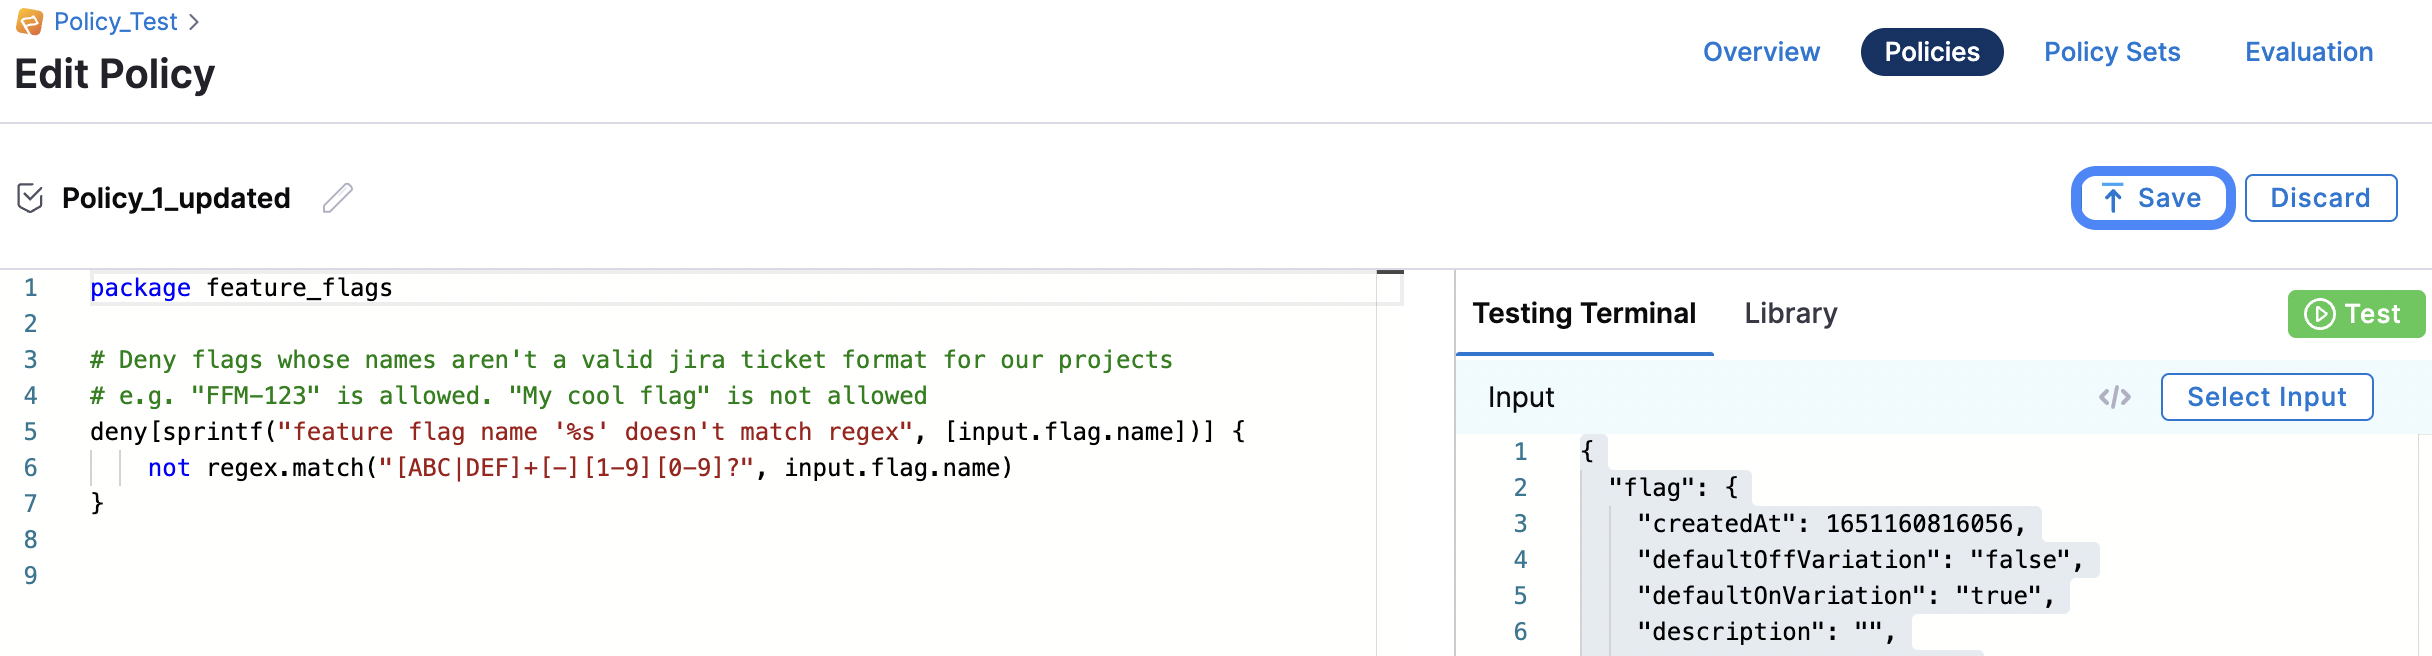
Task: Click the editor minimap scroll indicator
Action: pos(1390,274)
